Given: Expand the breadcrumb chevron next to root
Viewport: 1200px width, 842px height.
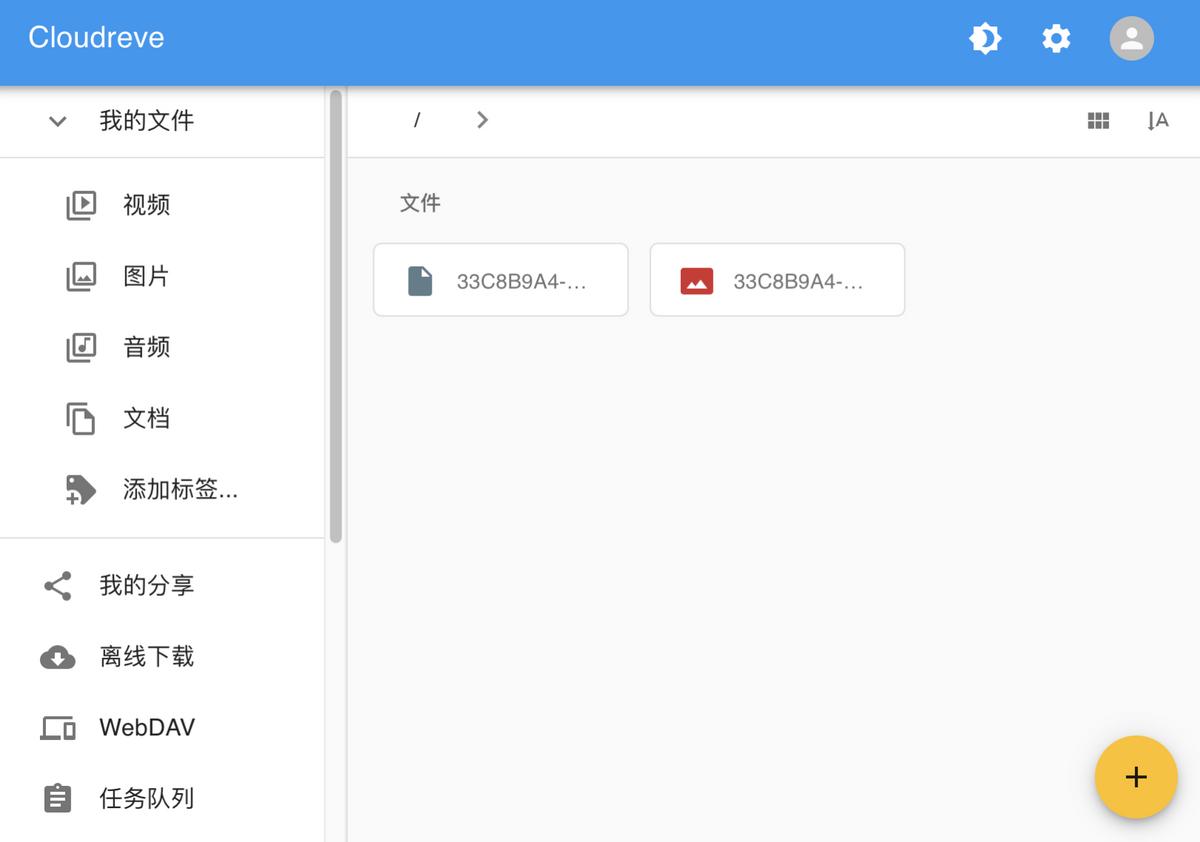Looking at the screenshot, I should coord(482,119).
